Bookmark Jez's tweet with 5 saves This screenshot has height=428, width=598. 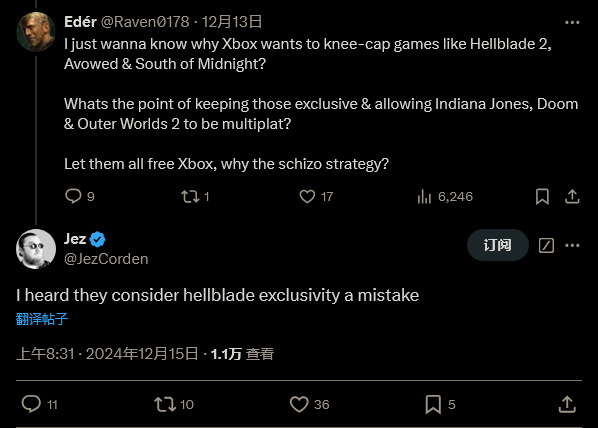[x=433, y=404]
